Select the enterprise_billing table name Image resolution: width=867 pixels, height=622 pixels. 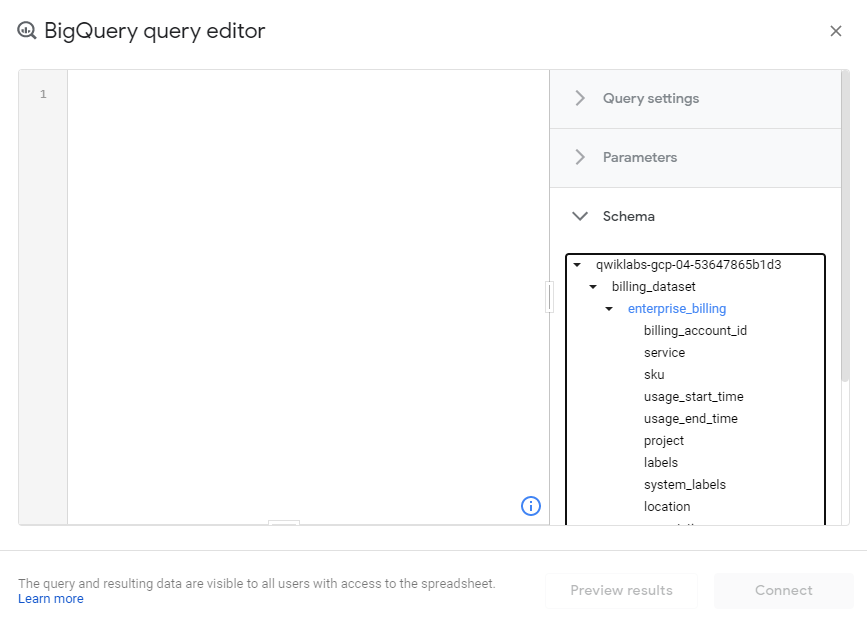tap(677, 309)
